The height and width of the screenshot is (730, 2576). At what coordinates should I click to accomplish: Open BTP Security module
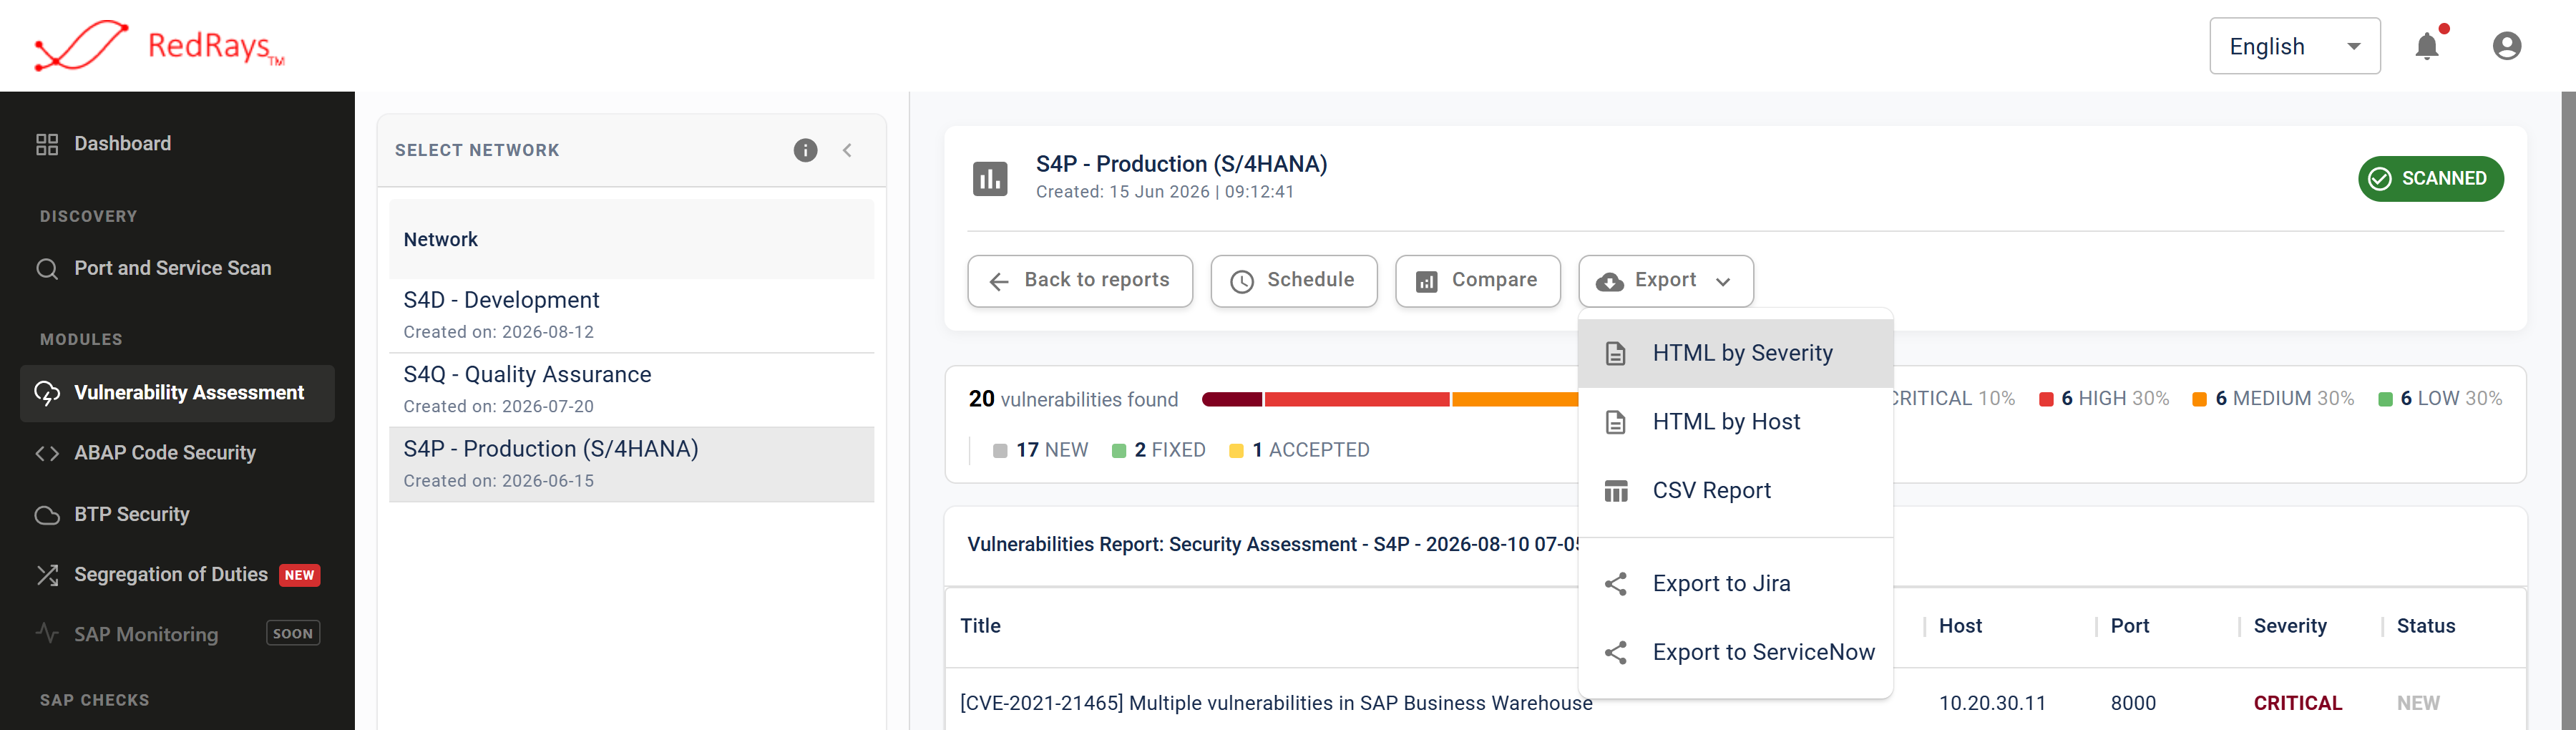(177, 514)
